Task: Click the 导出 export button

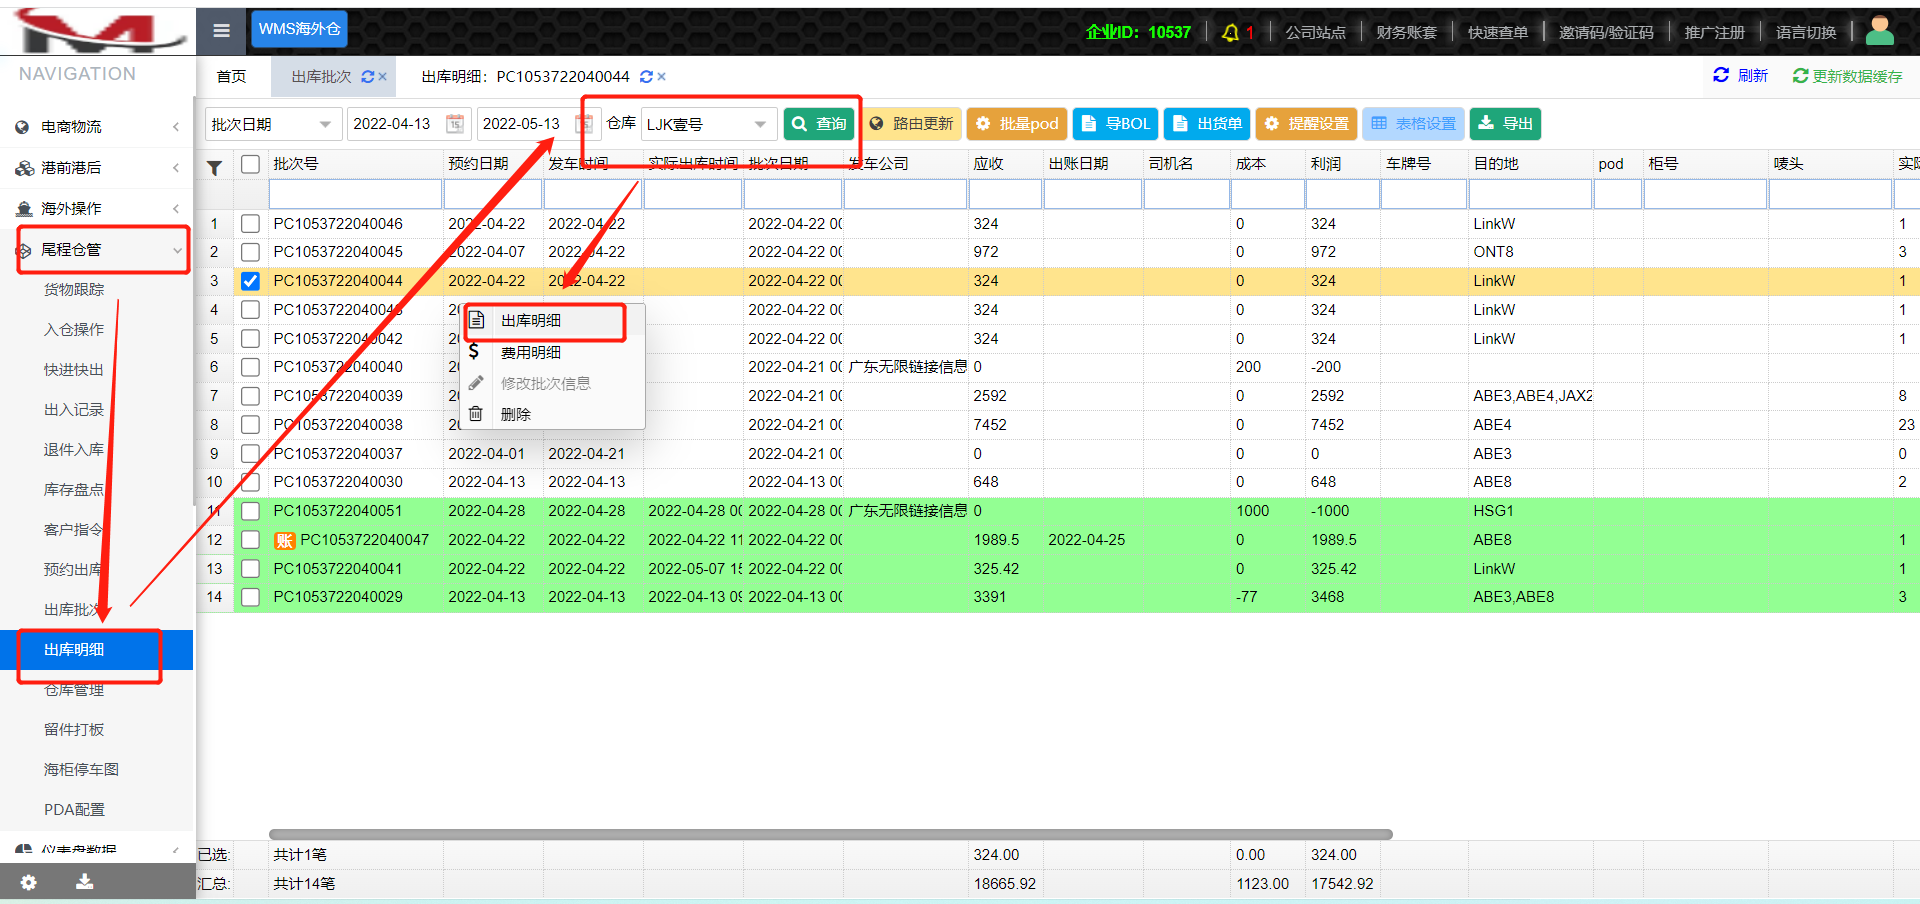Action: 1506,124
